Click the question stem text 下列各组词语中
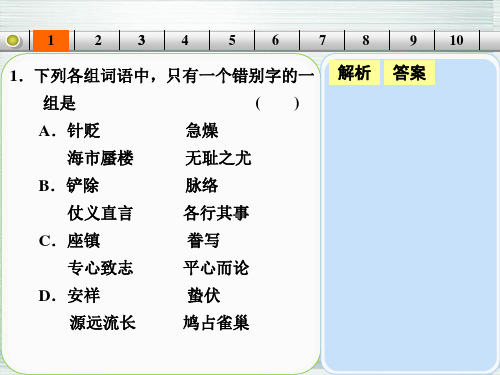 tap(92, 76)
